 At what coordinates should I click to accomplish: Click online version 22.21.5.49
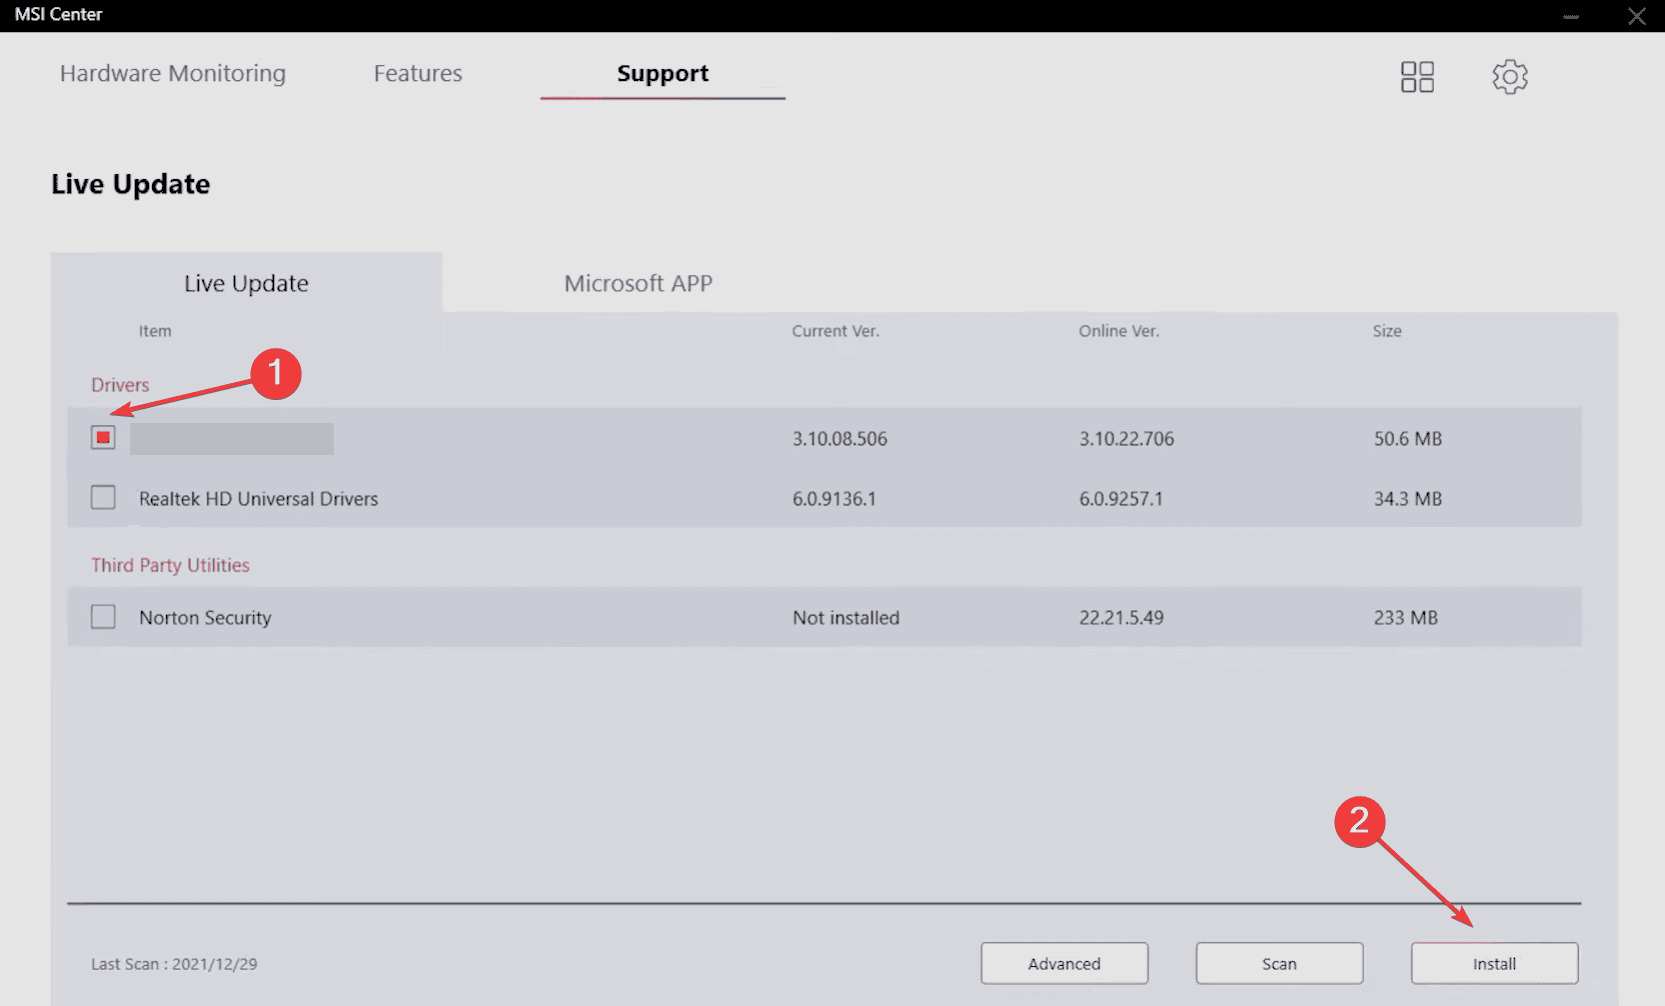1121,618
